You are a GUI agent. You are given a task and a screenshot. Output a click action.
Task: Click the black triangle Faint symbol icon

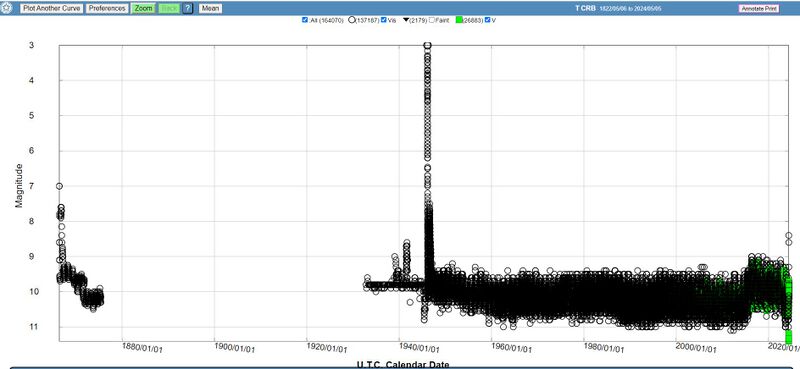[x=406, y=20]
